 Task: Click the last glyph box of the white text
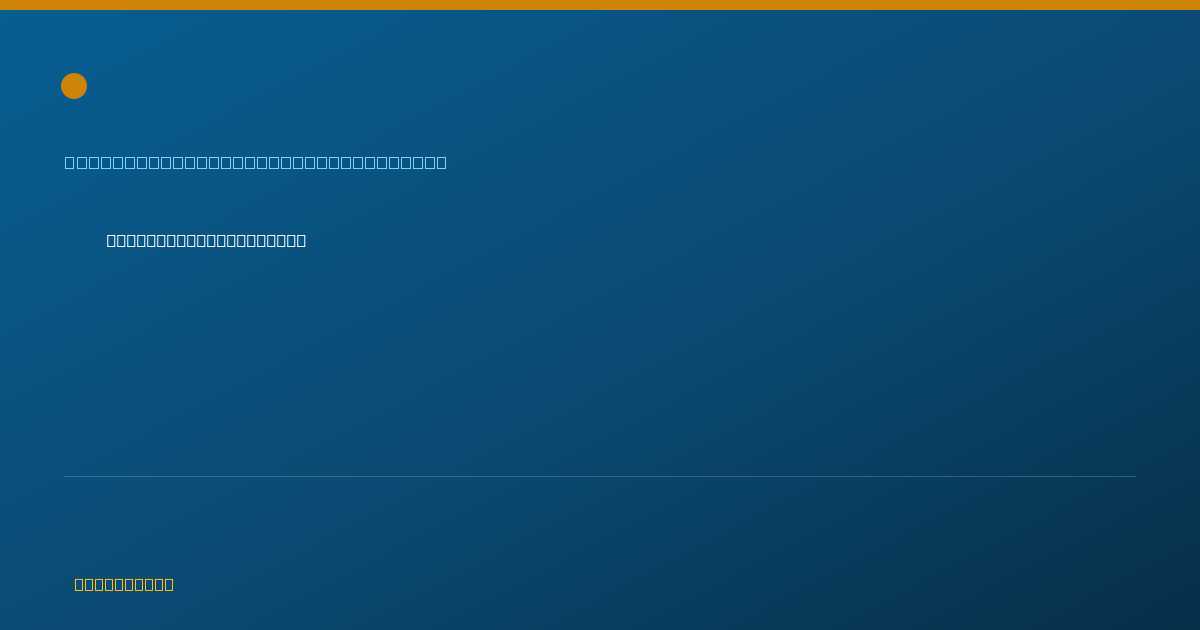(x=300, y=240)
